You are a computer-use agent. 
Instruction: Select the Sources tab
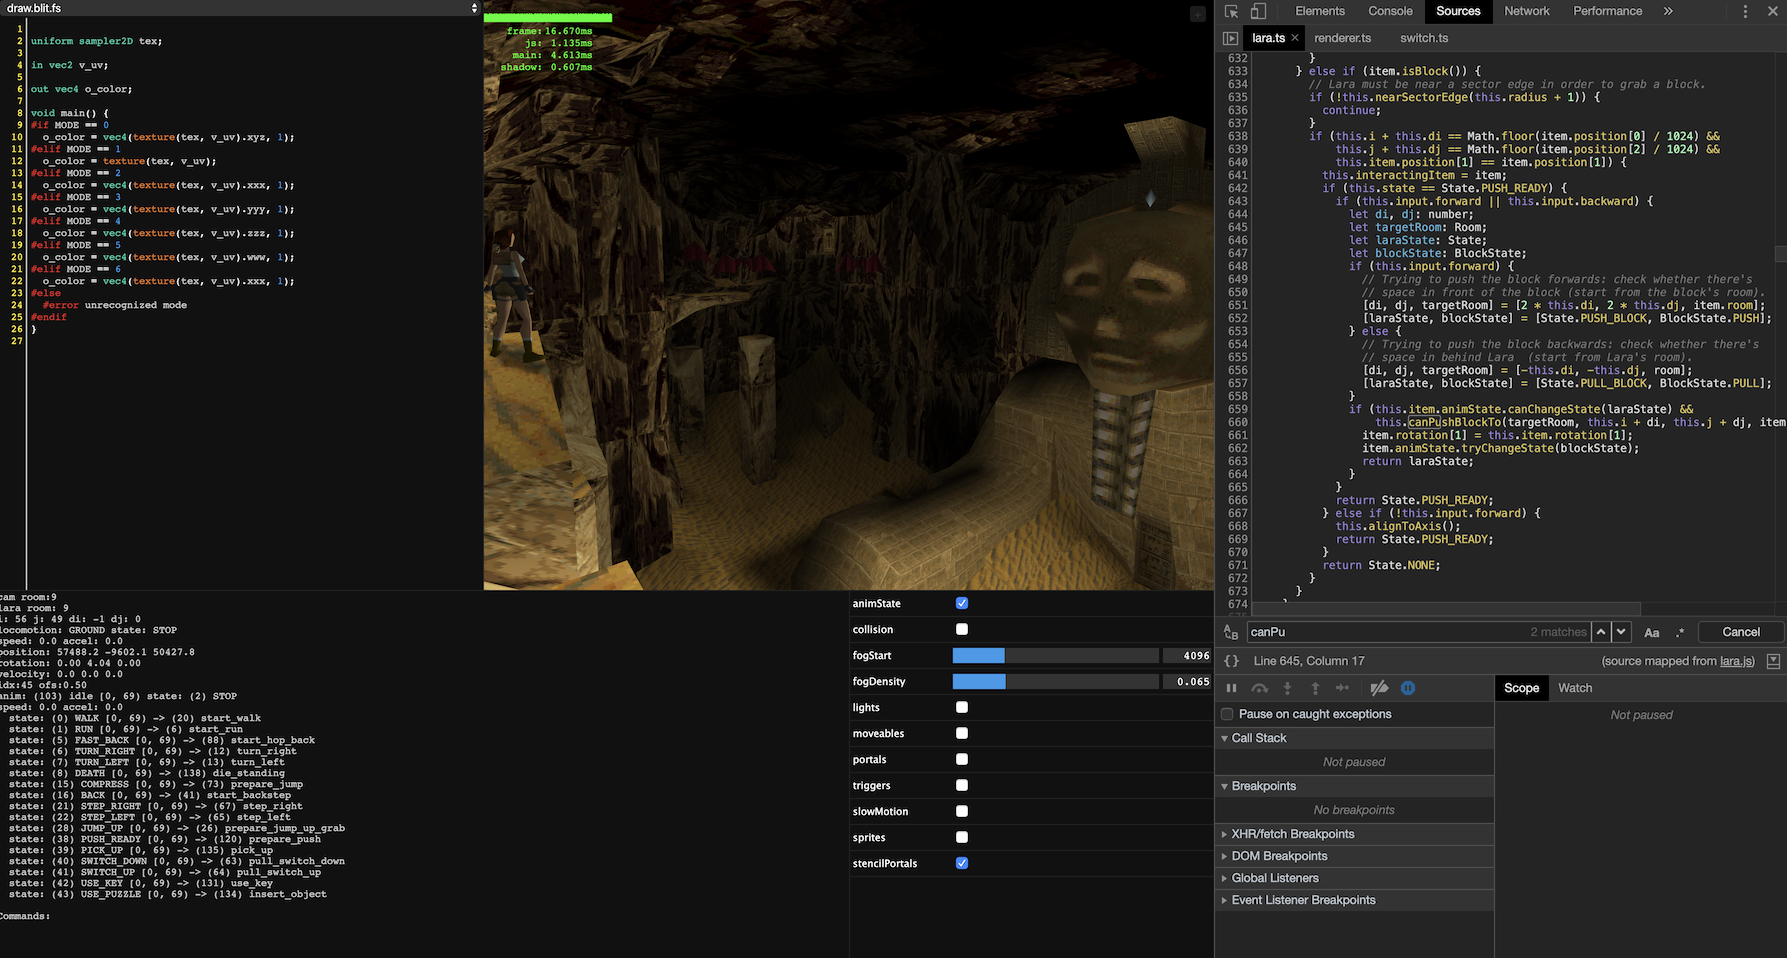click(1458, 11)
